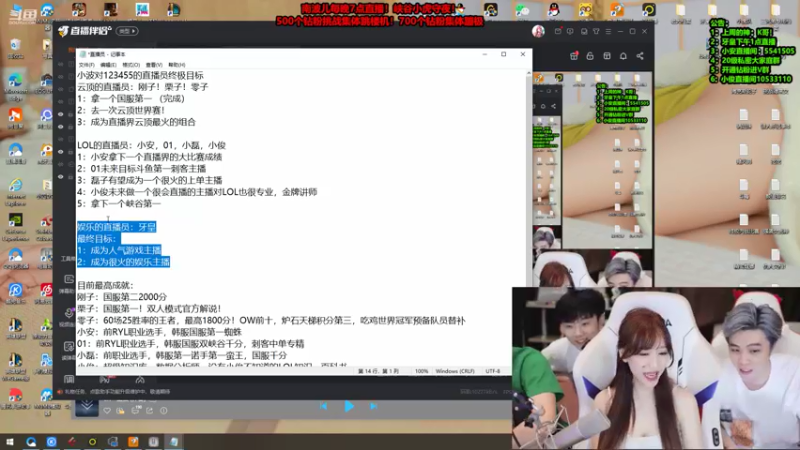Click the highlighted line '娱乐的直播员：牙星'

coord(116,227)
